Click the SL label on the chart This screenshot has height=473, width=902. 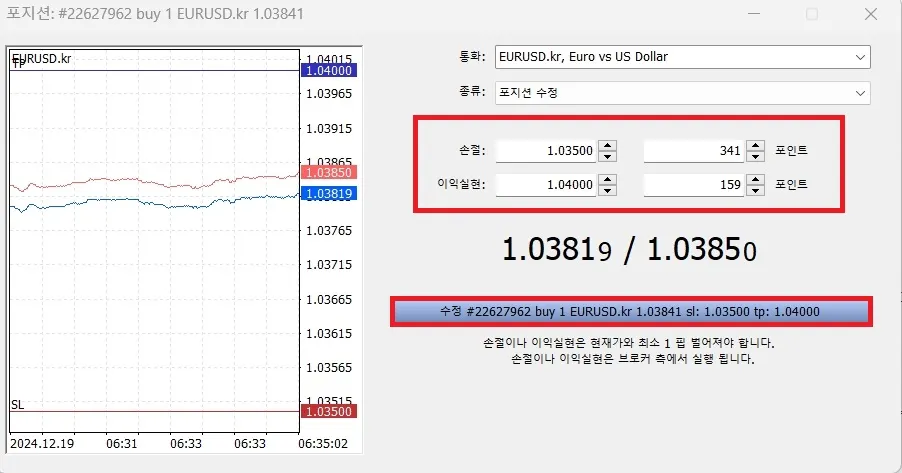18,405
